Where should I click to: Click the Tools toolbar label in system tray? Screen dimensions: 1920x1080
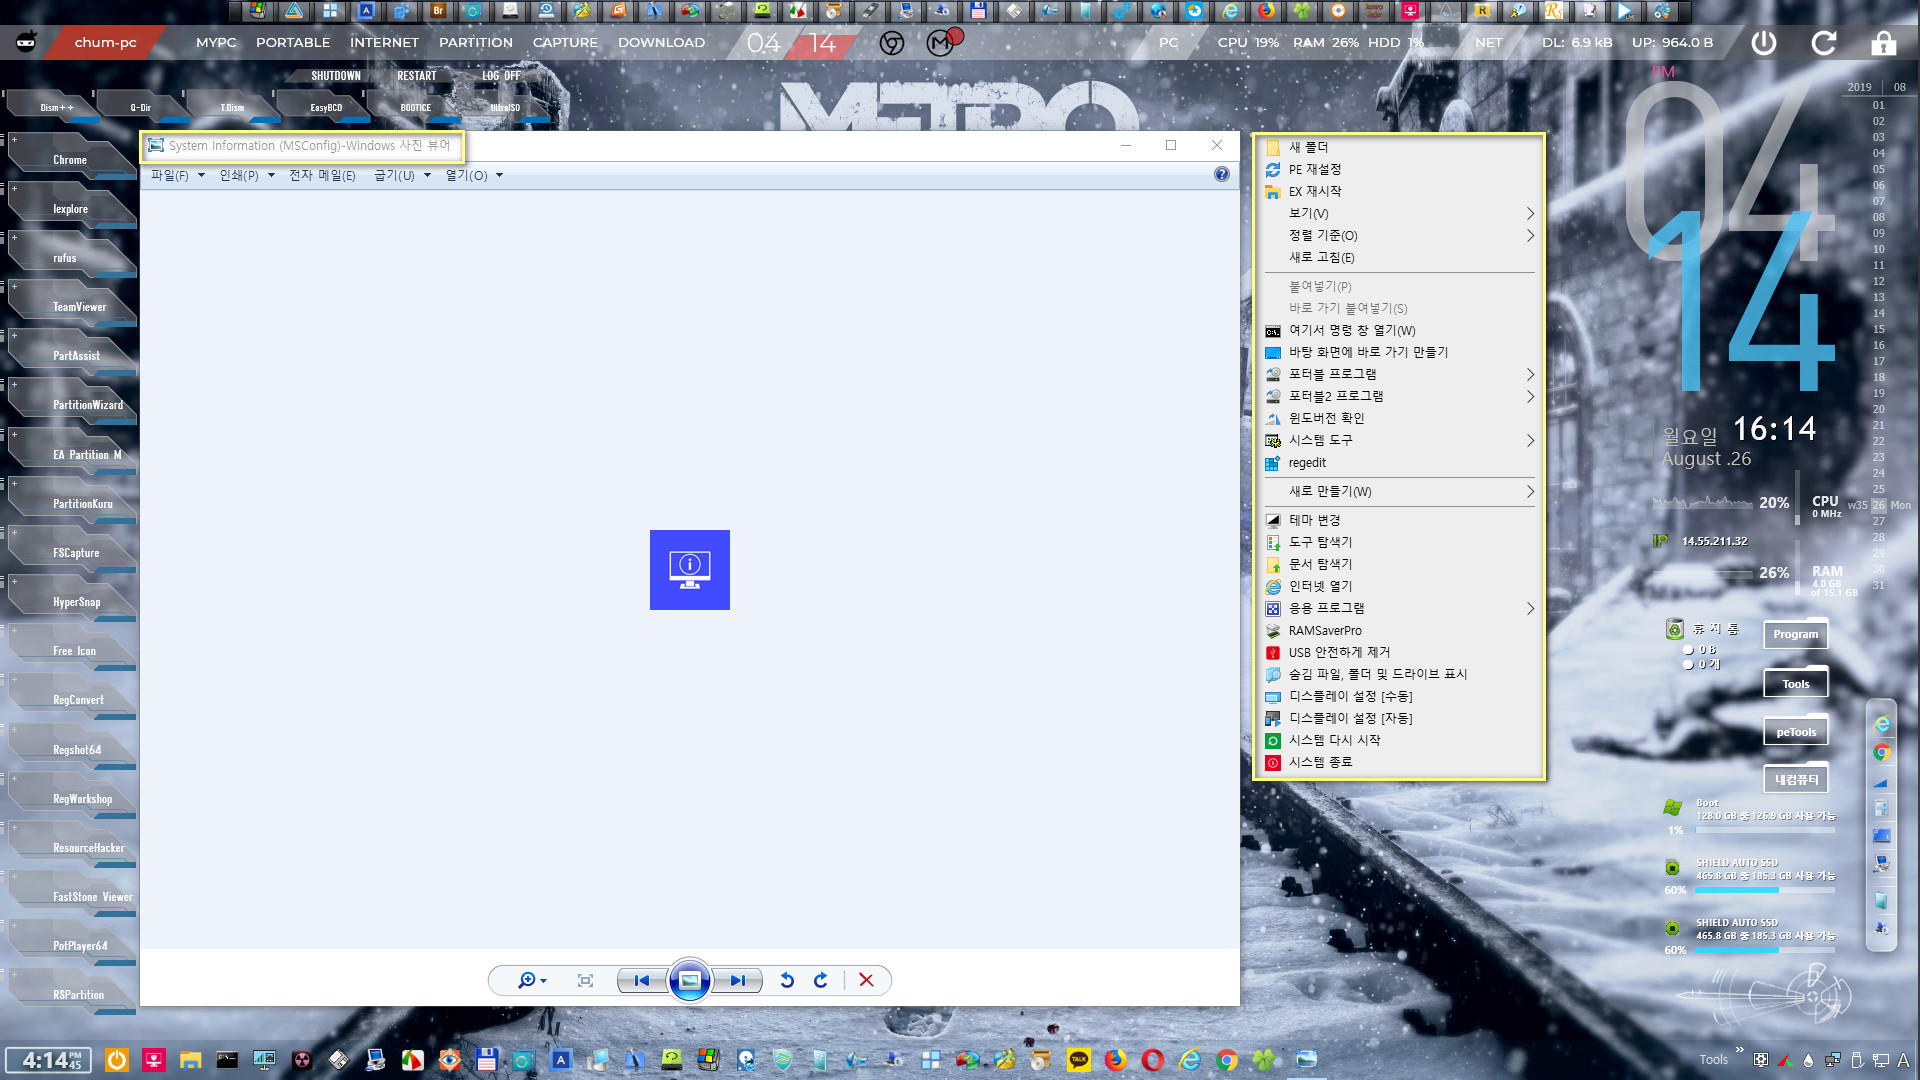(x=1713, y=1060)
